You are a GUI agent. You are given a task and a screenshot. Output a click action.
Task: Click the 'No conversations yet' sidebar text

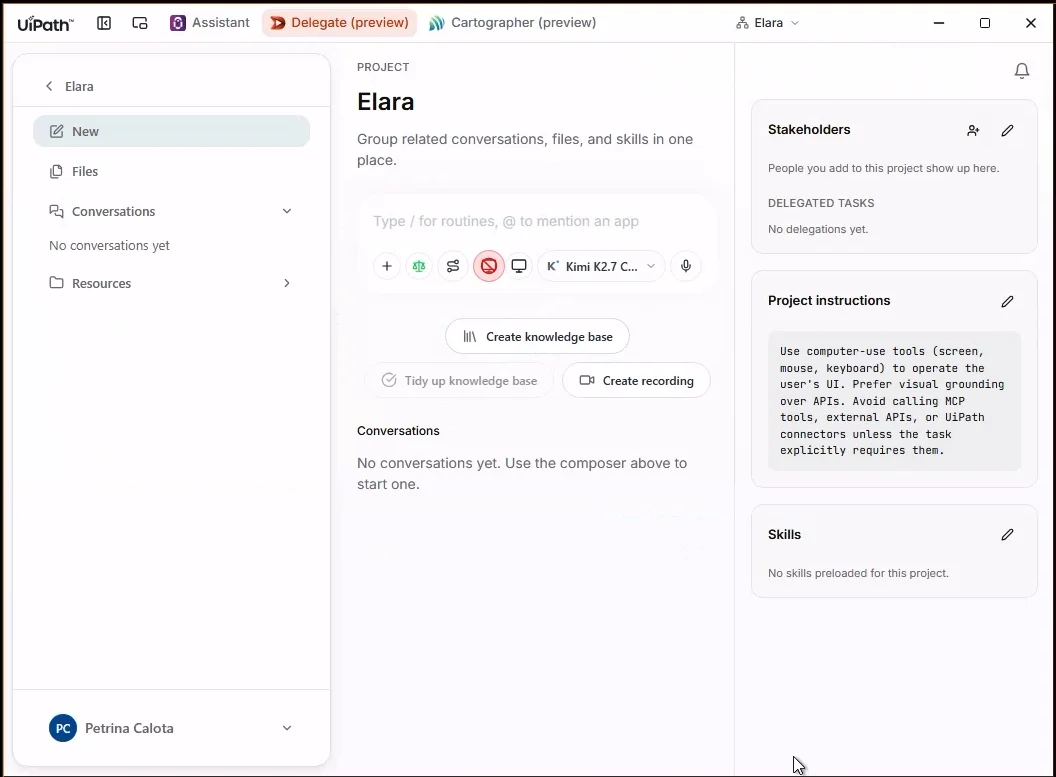tap(109, 246)
